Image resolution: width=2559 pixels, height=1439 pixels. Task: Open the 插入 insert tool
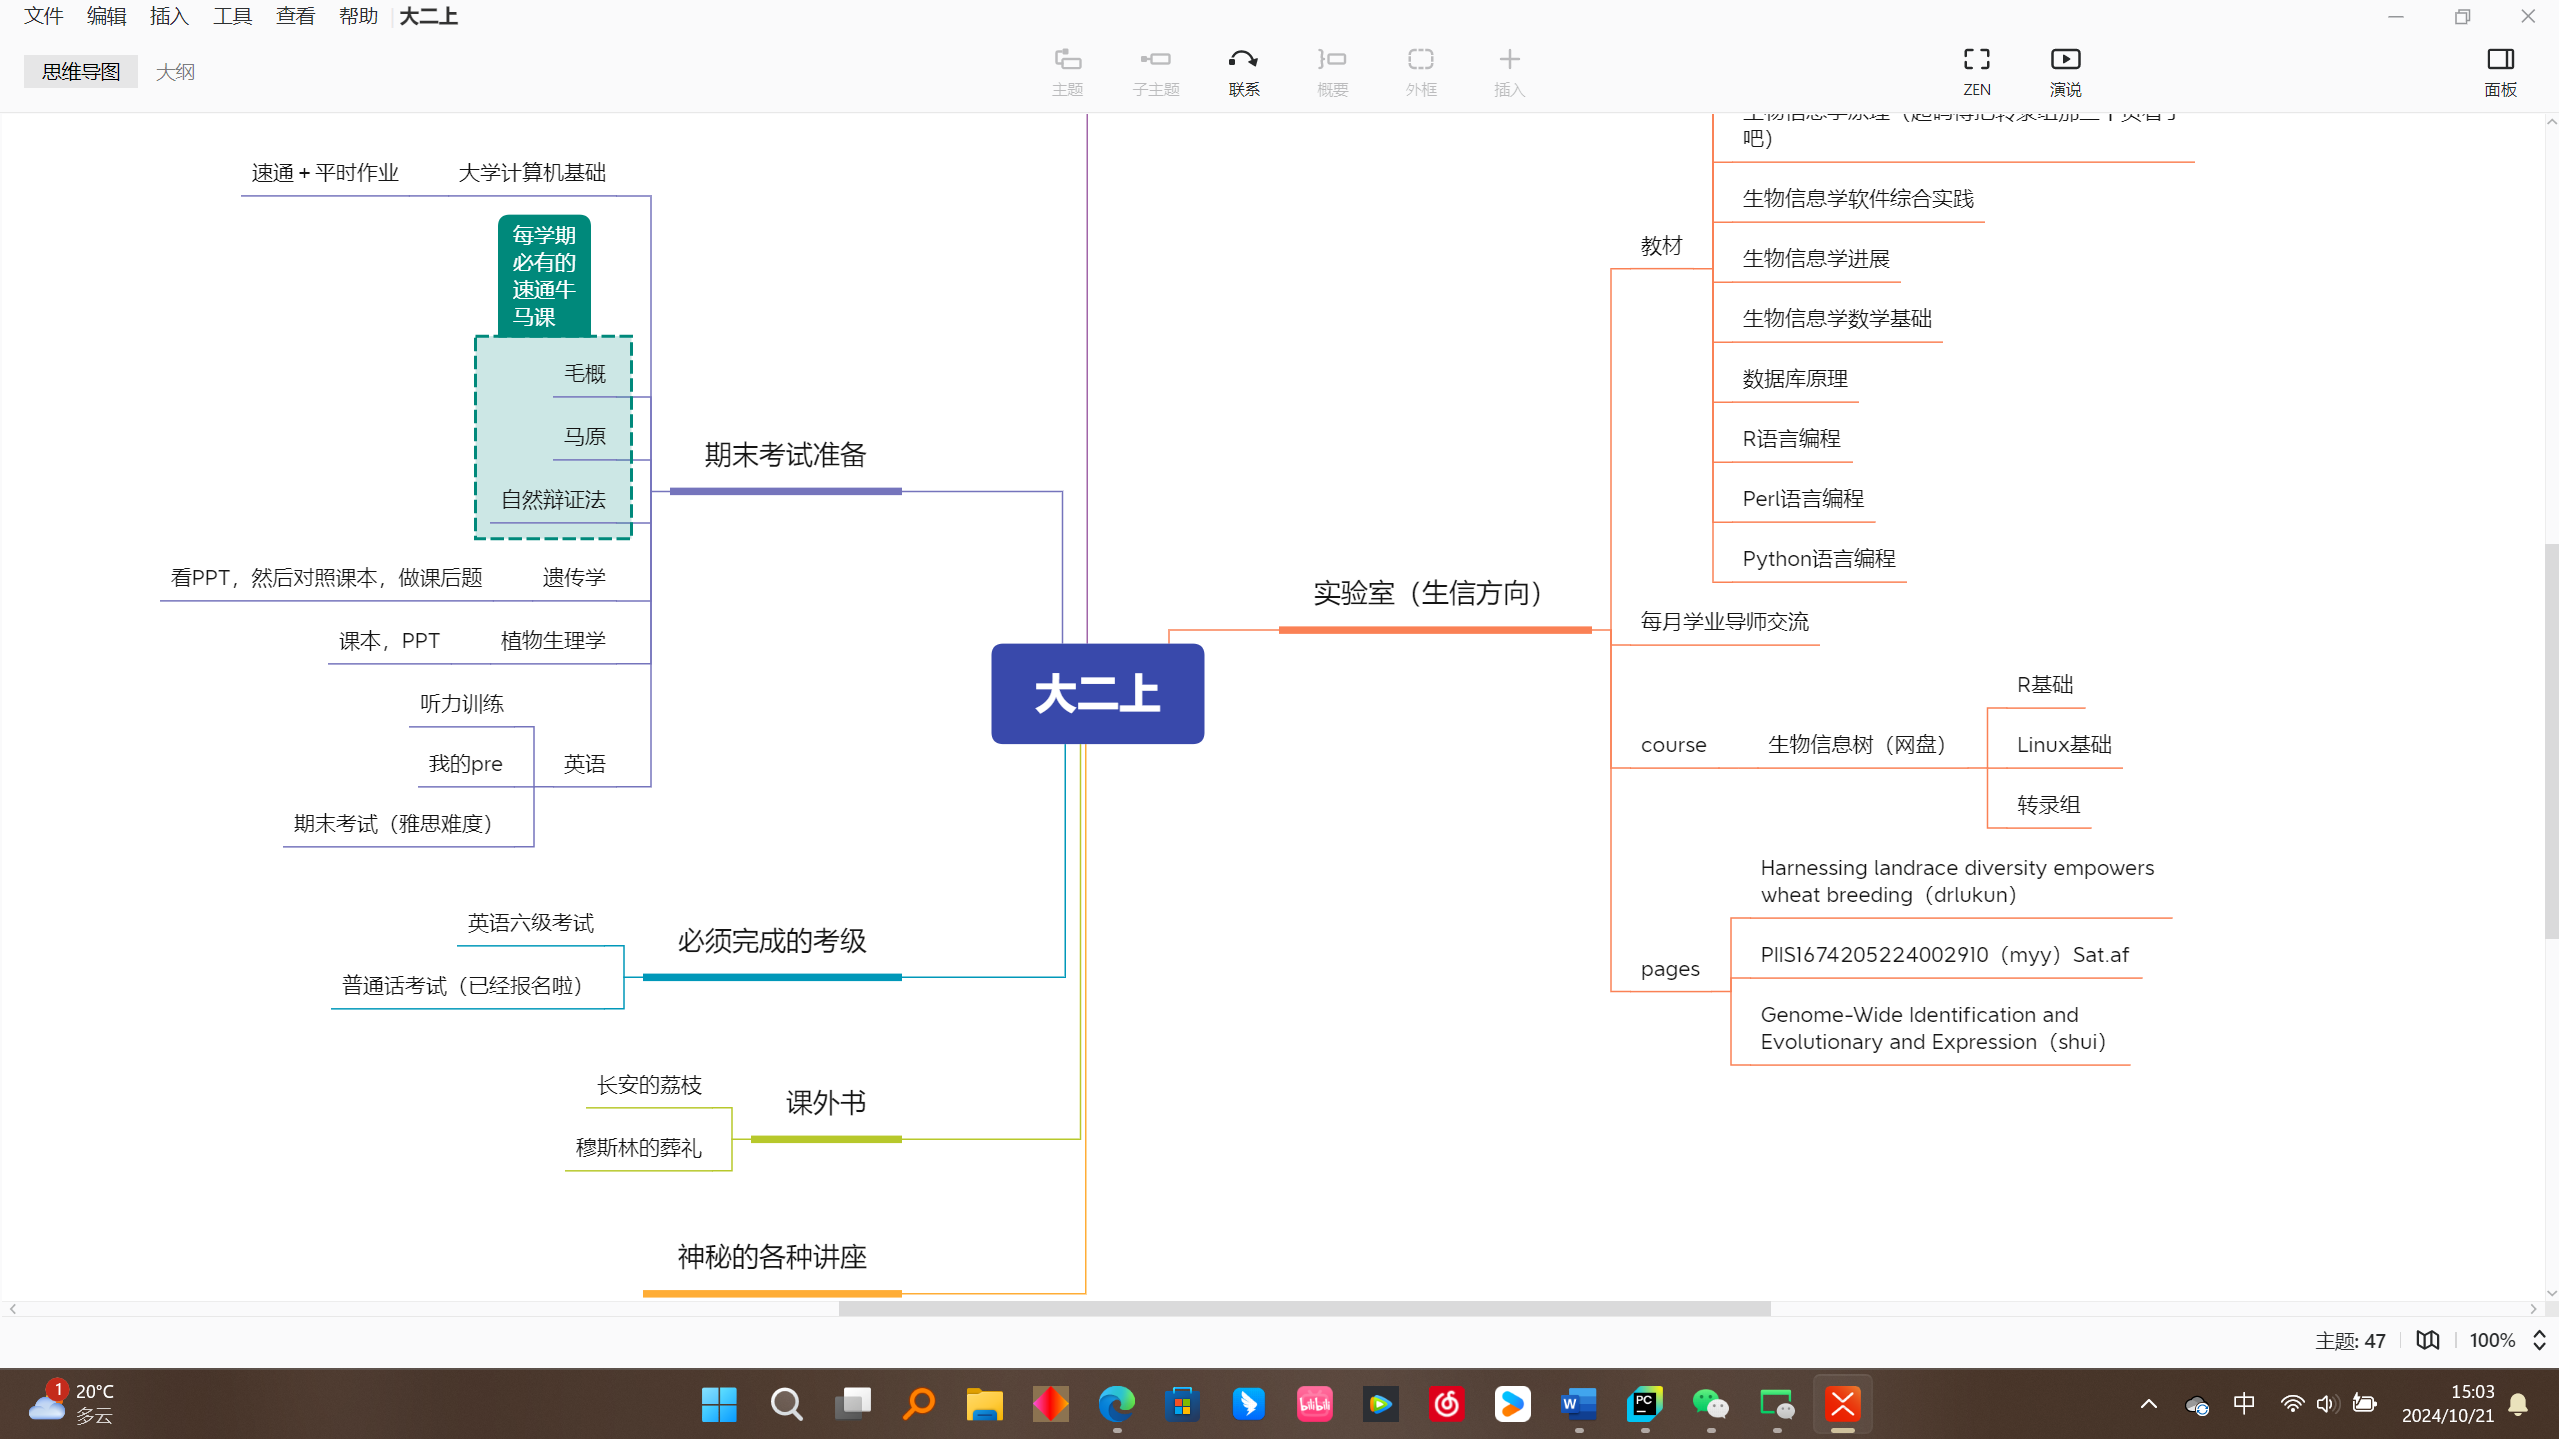[x=1508, y=70]
